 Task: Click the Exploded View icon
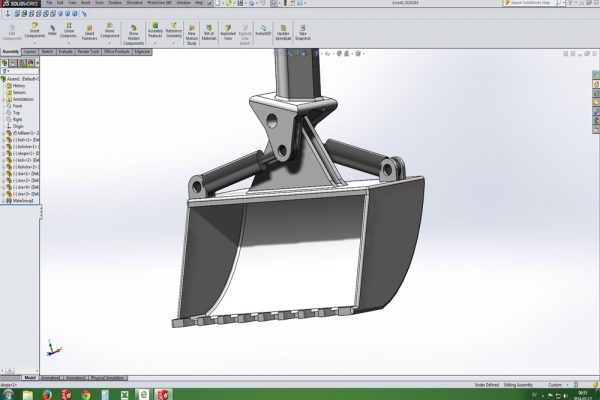228,32
